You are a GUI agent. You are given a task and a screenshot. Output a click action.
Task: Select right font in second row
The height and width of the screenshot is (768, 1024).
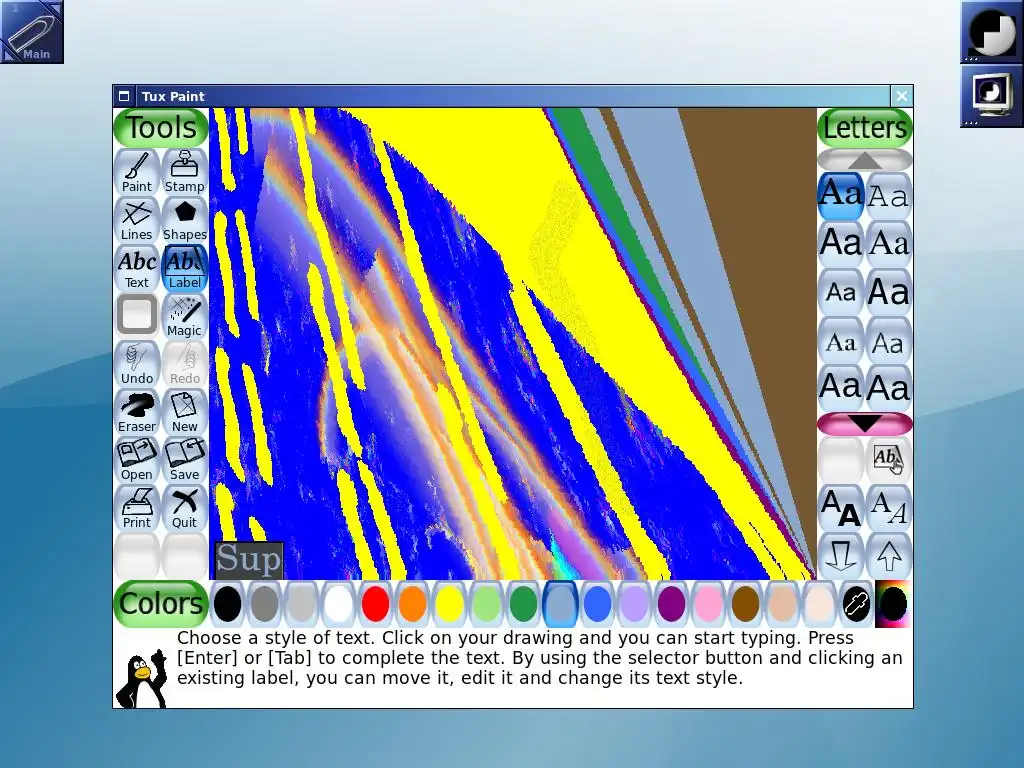888,244
